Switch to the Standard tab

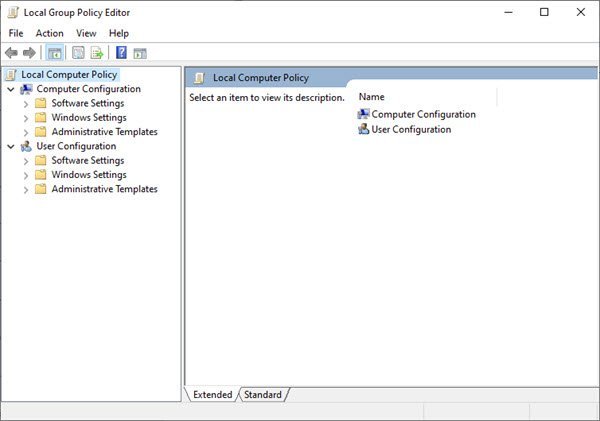coord(262,395)
